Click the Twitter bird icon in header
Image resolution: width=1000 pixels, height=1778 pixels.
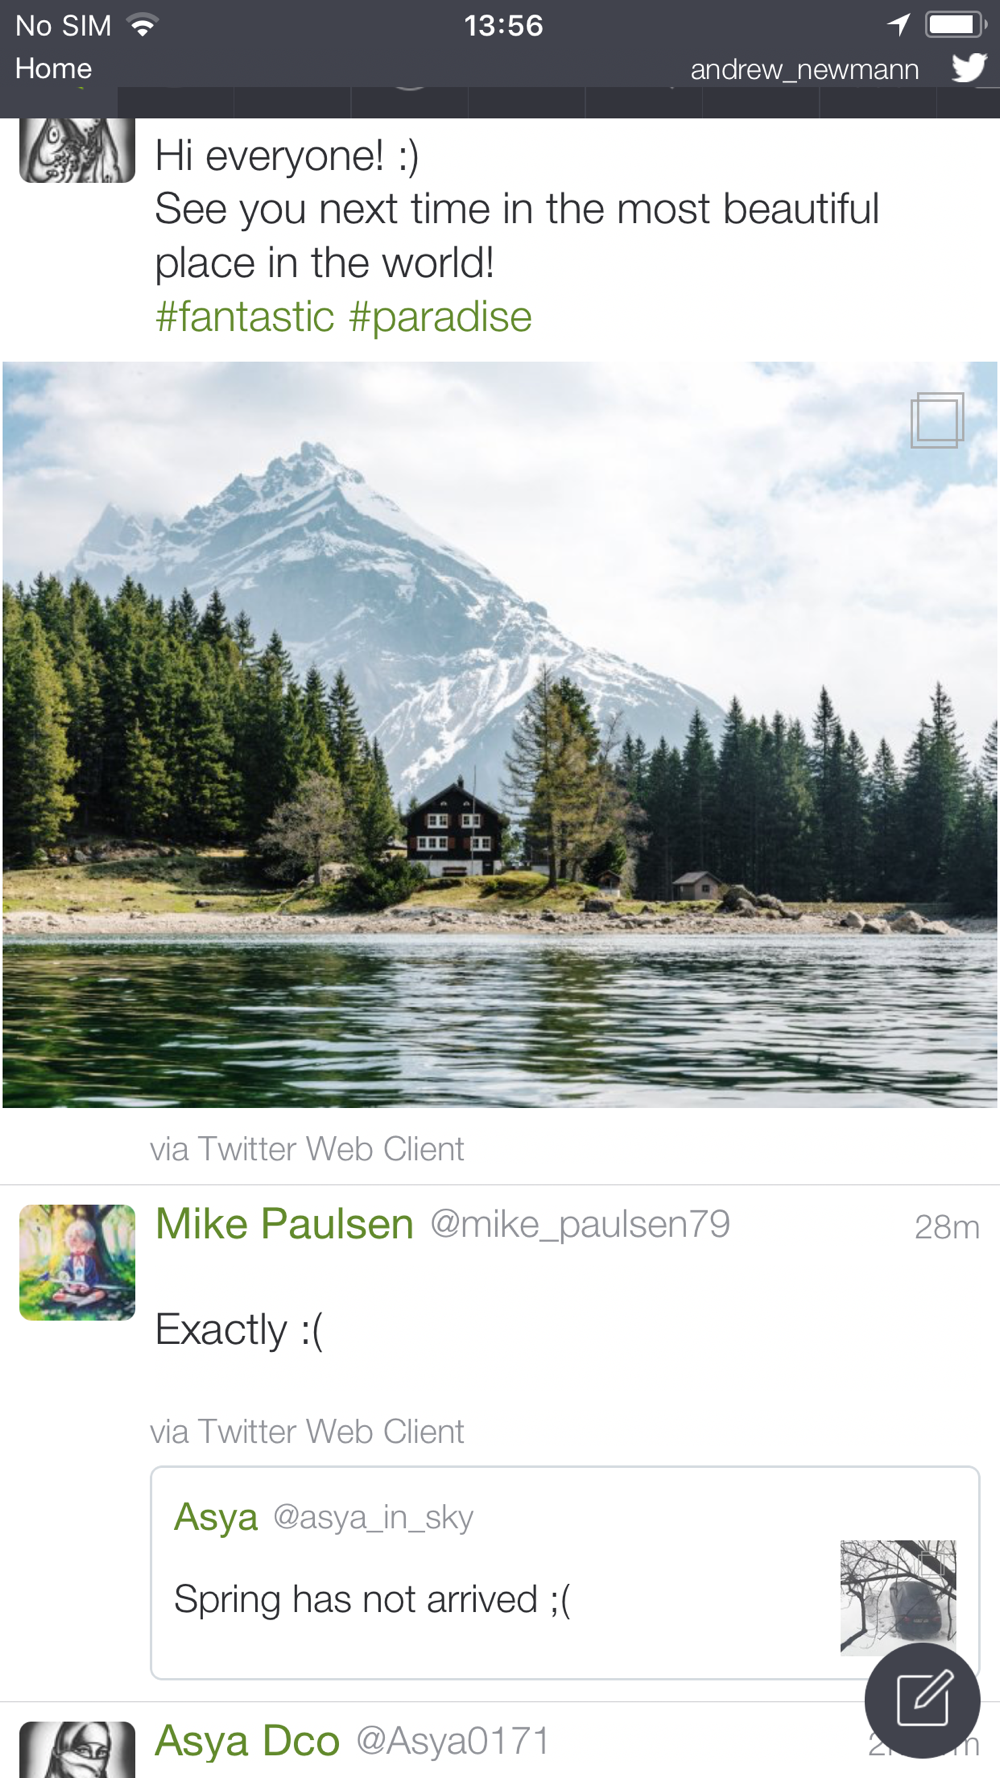click(x=969, y=68)
